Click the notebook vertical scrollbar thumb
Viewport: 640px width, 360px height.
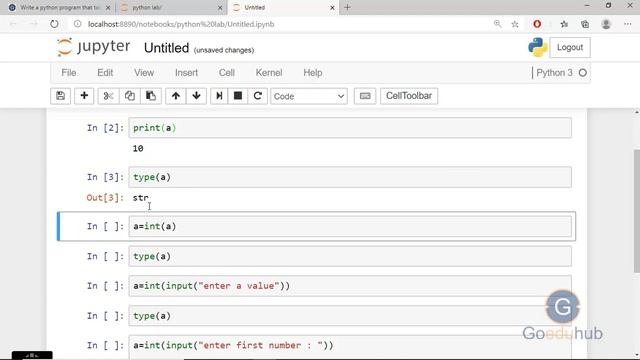tap(637, 211)
